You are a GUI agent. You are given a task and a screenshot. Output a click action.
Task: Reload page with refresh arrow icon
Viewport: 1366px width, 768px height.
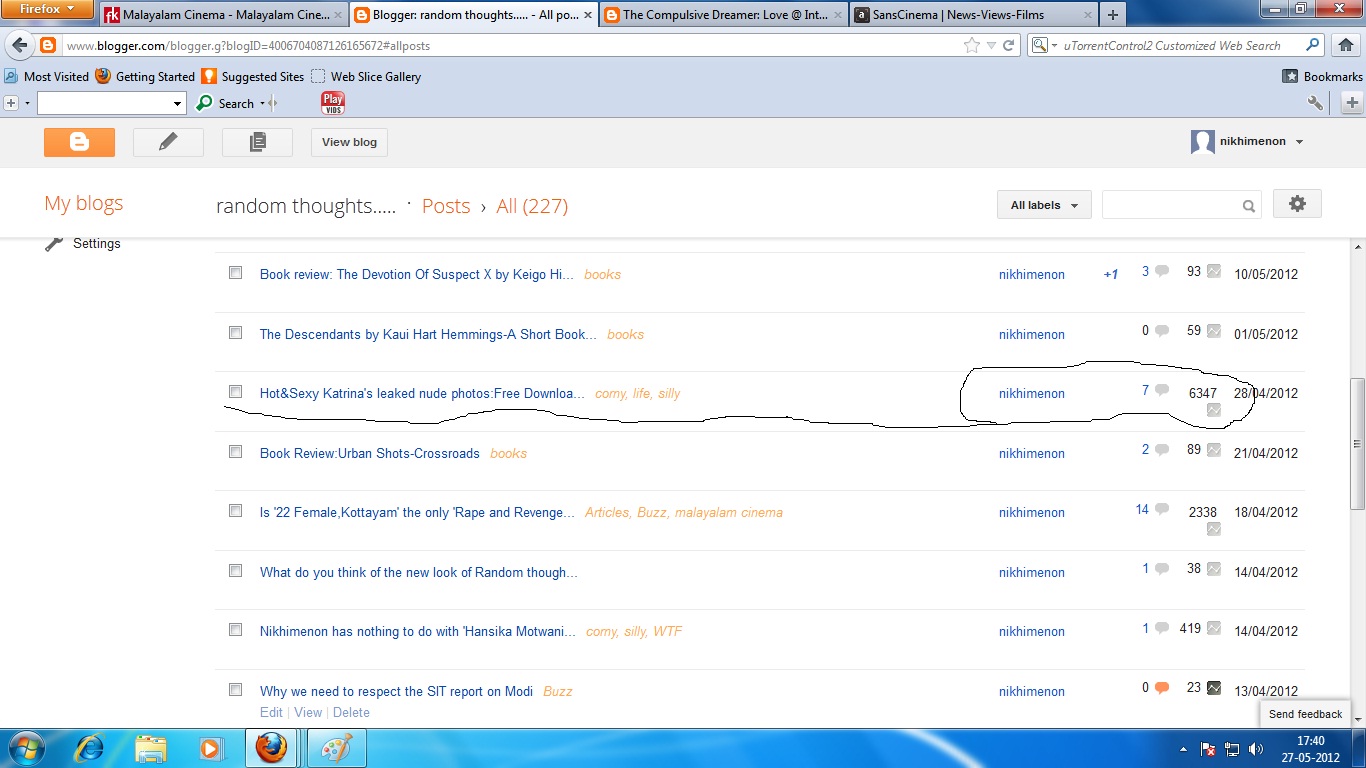[x=1009, y=45]
